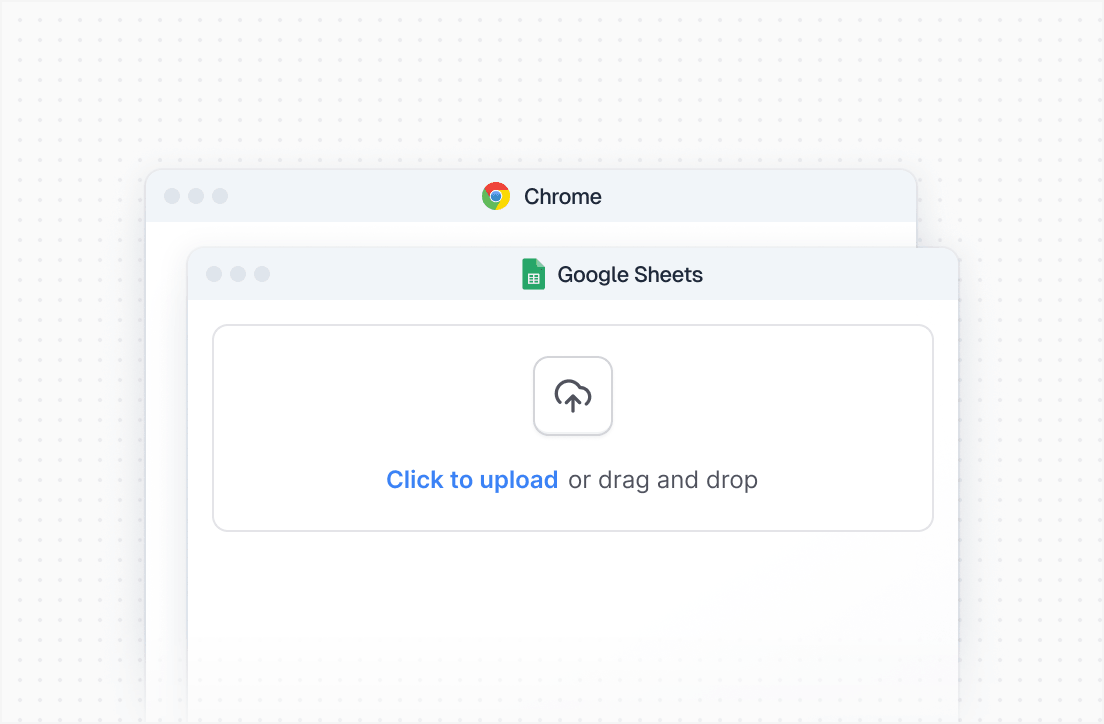
Task: Select the "Google Sheets" window title text
Action: [x=630, y=274]
